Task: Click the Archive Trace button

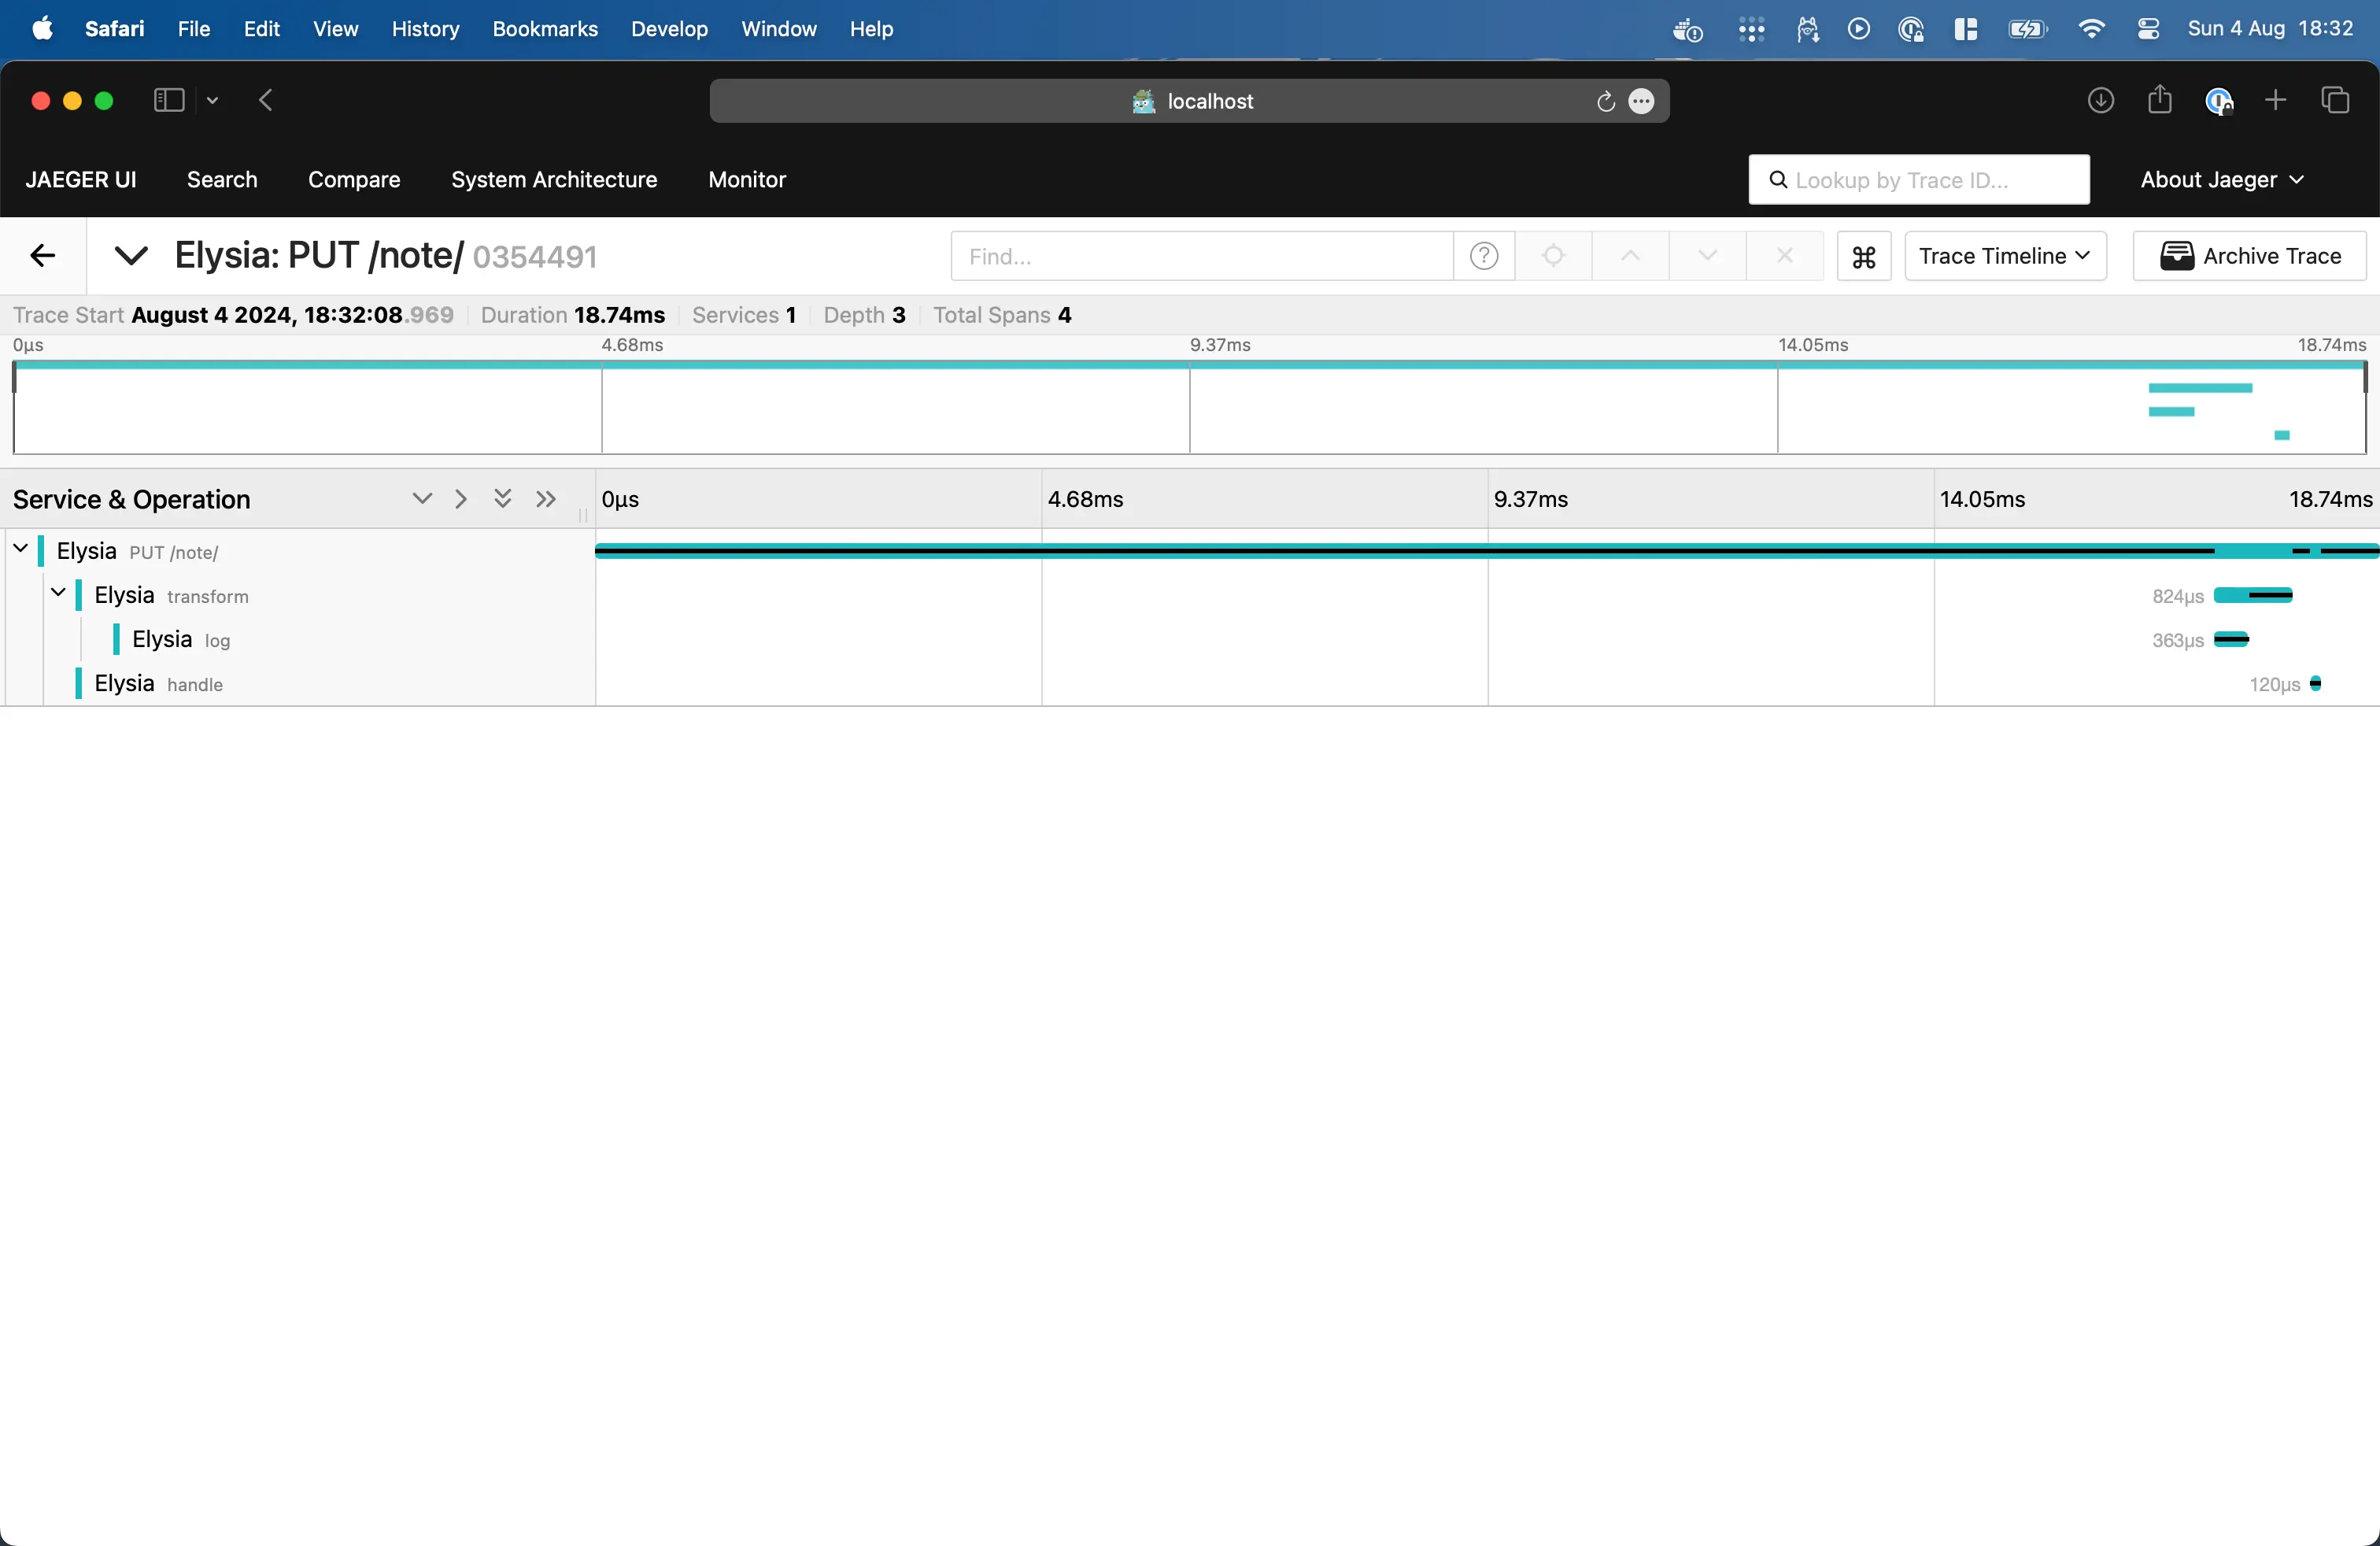Action: click(2249, 257)
